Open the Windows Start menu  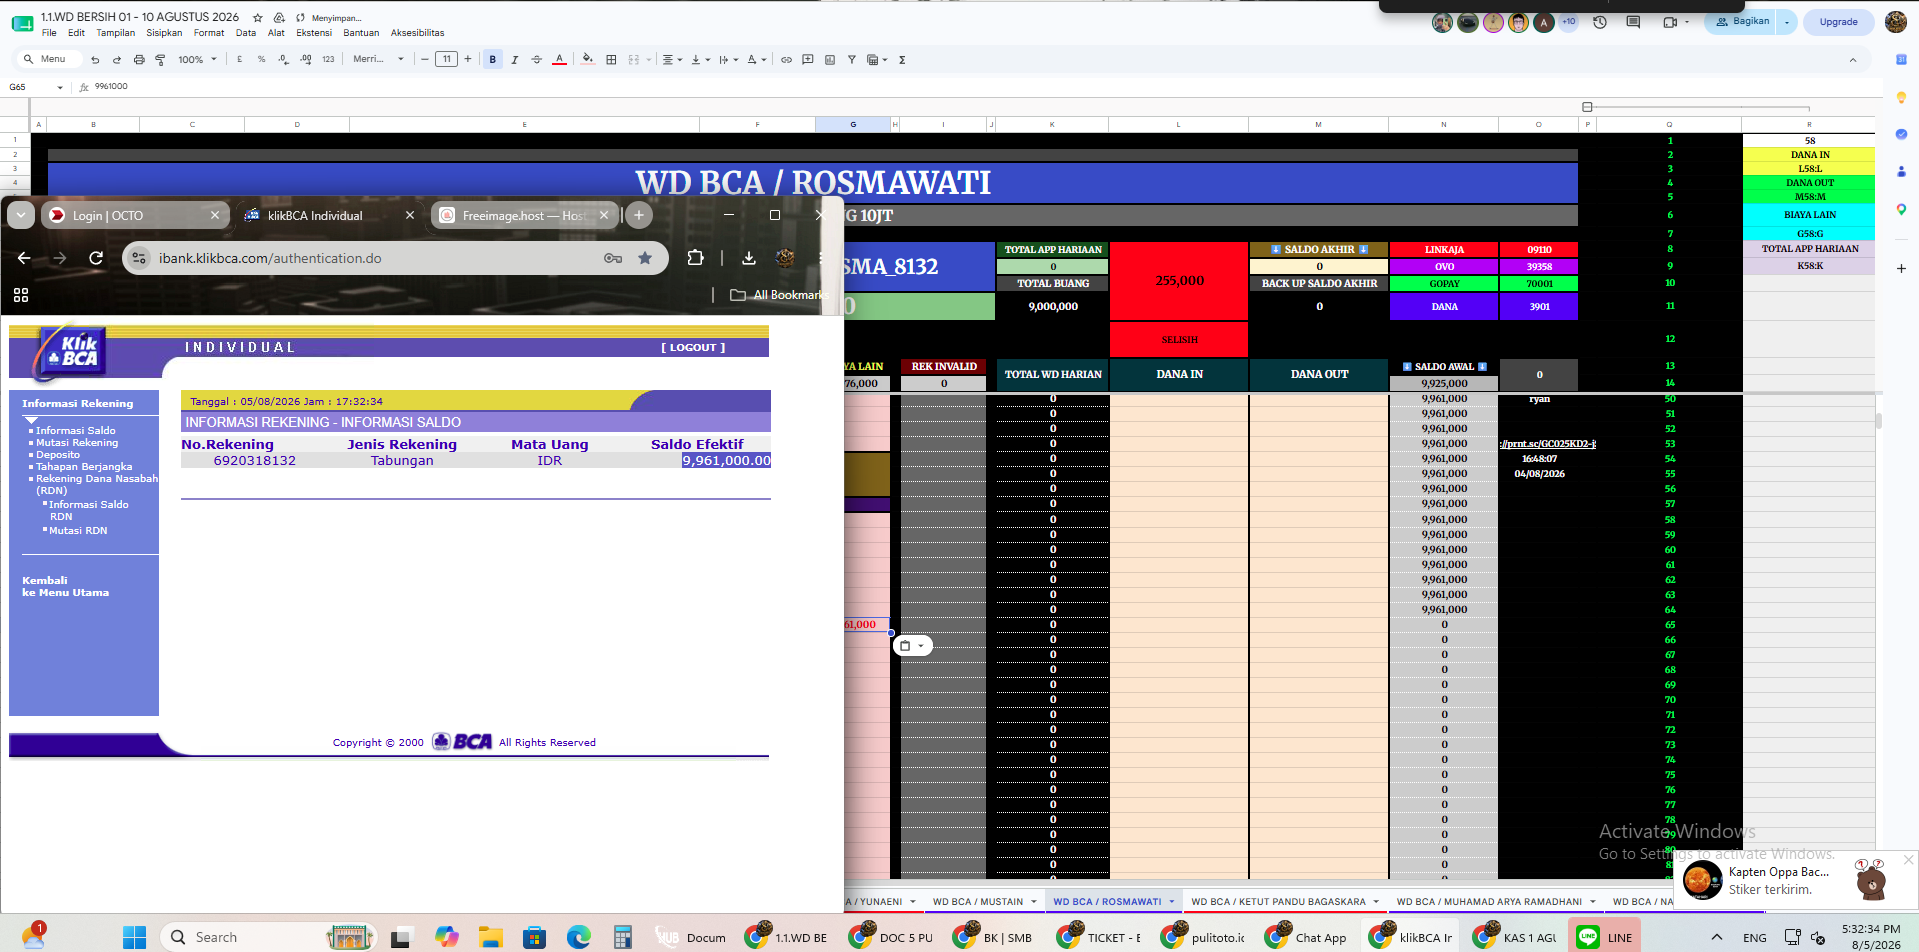pos(134,937)
